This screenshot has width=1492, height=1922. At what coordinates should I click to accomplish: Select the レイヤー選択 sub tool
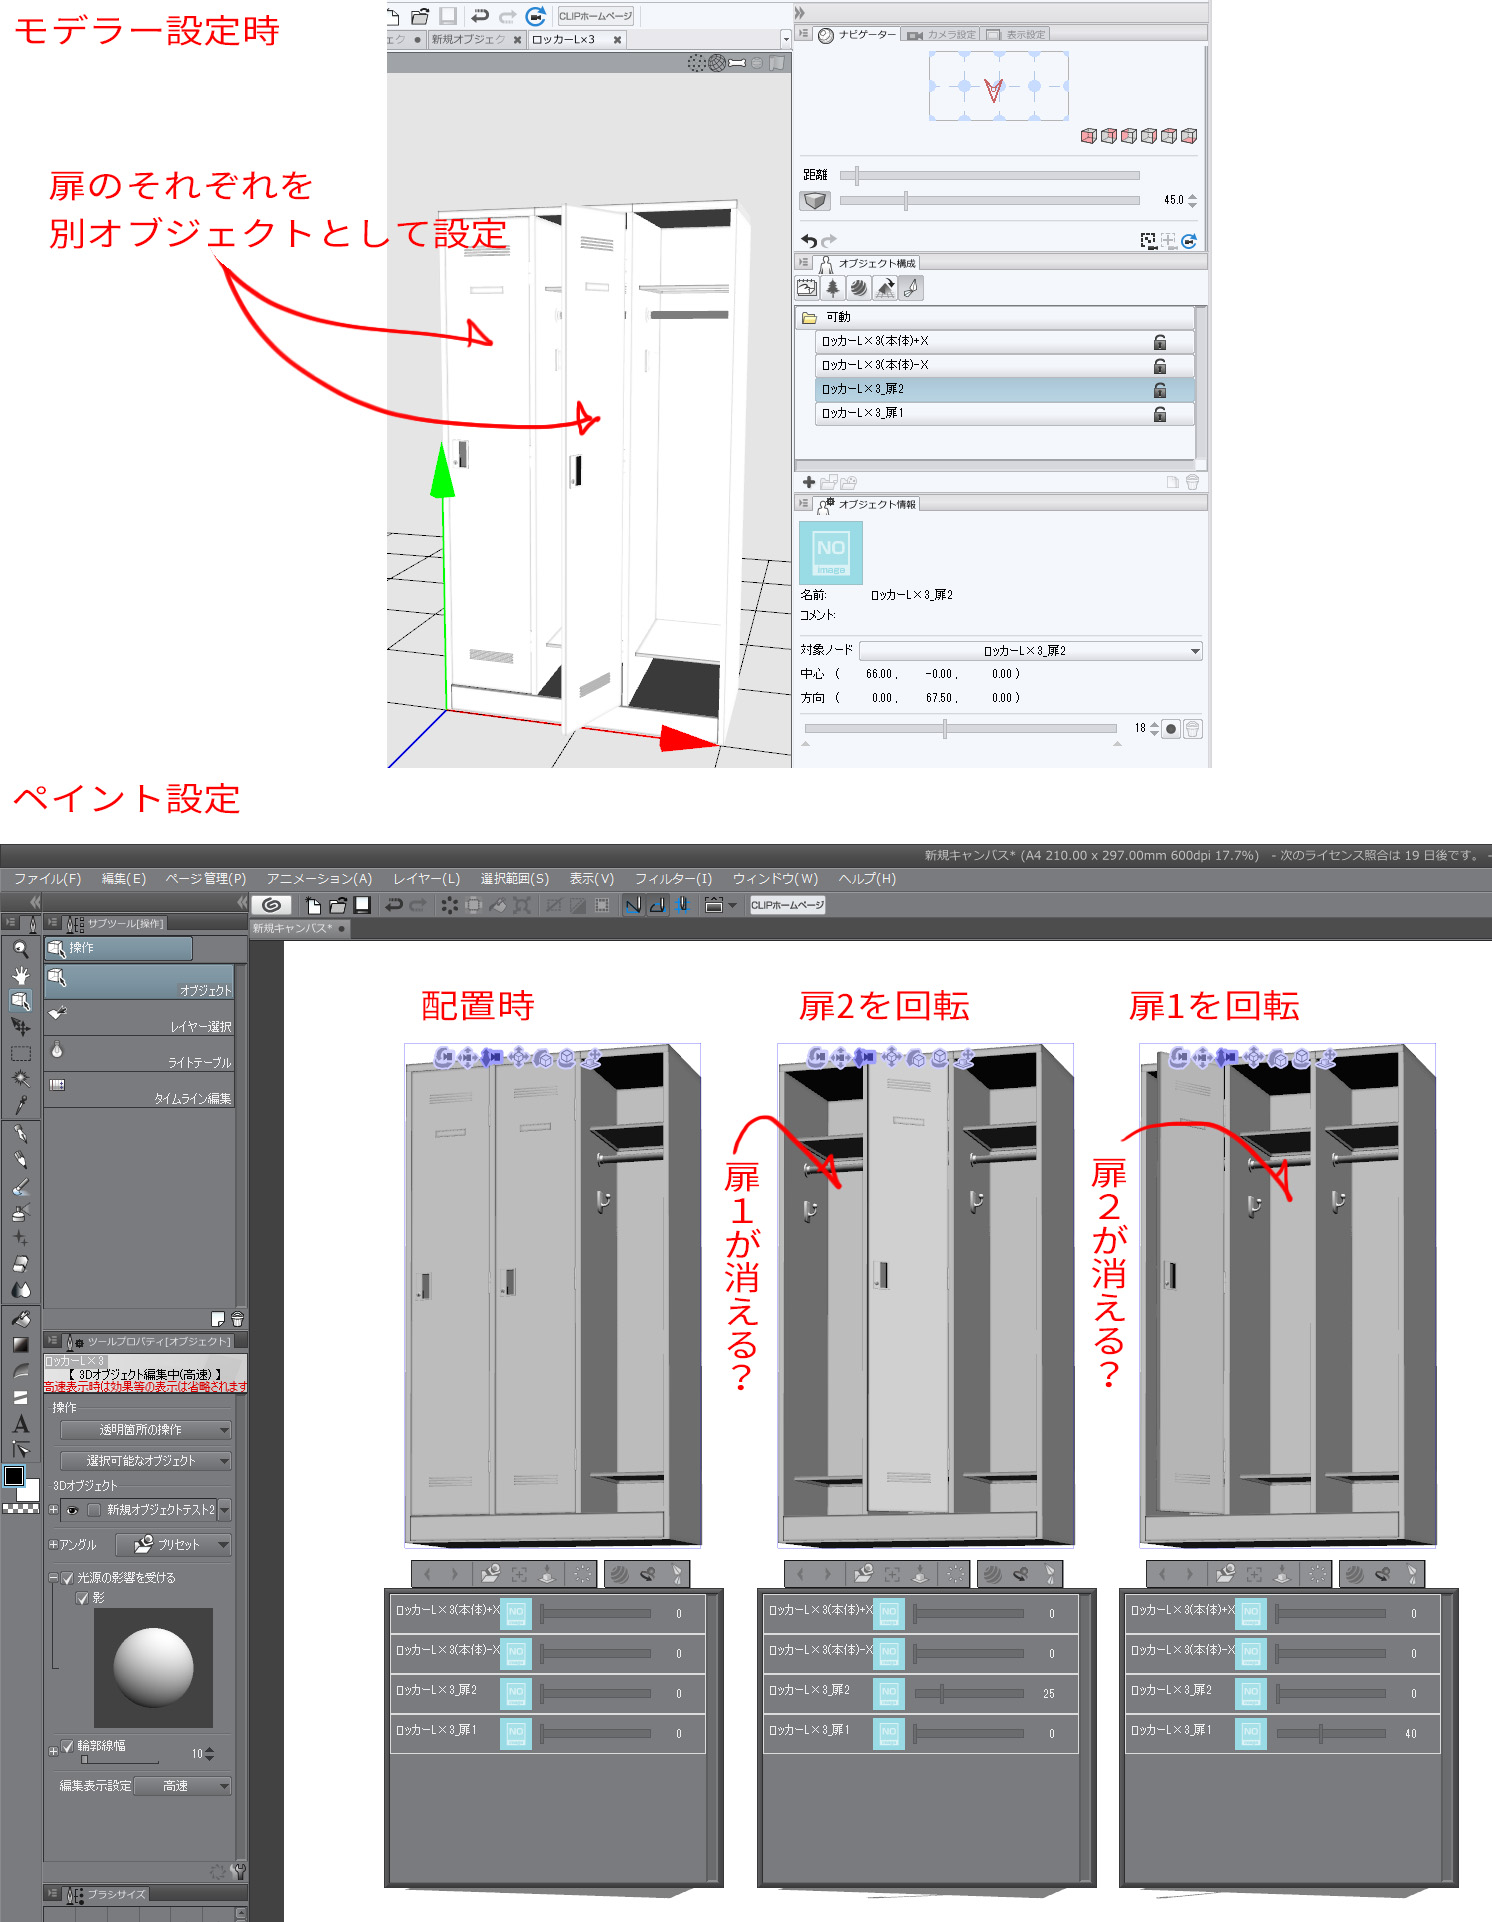click(x=139, y=1018)
